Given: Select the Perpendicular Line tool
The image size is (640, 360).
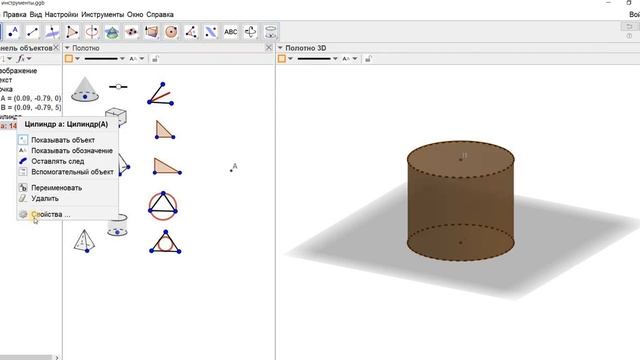Looking at the screenshot, I should (x=52, y=32).
